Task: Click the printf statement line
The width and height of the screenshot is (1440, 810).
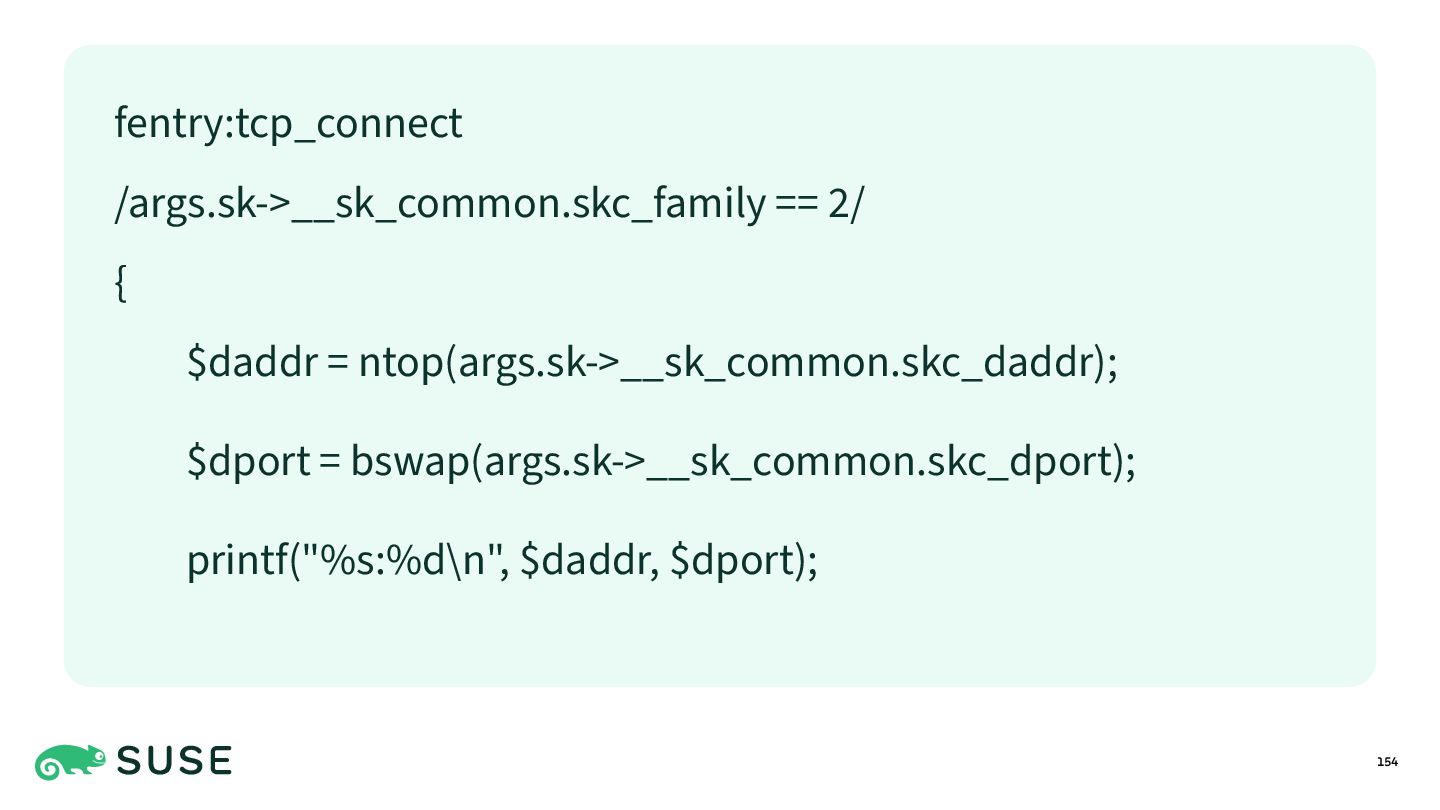Action: pyautogui.click(x=503, y=559)
